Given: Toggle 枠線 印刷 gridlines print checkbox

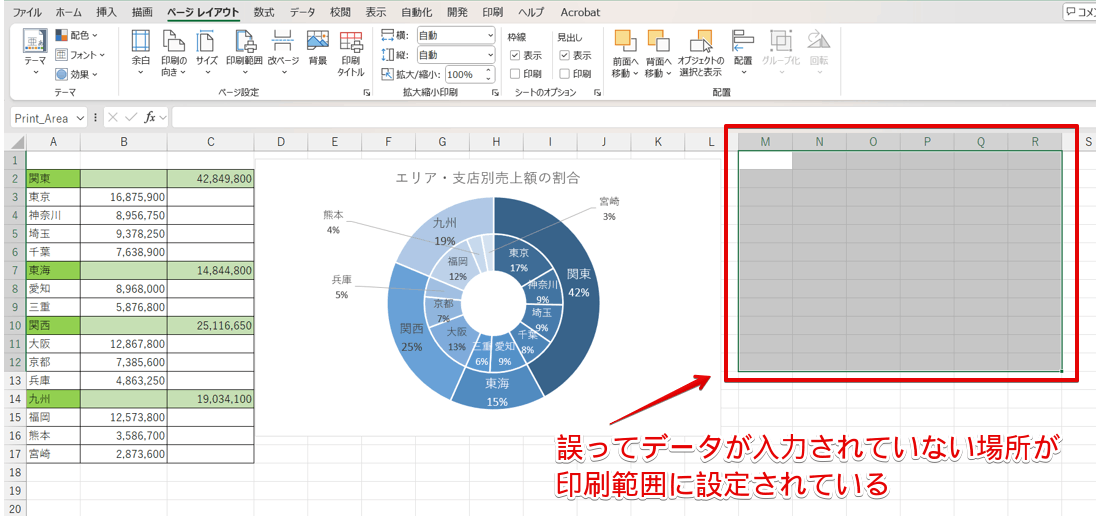Looking at the screenshot, I should point(514,73).
